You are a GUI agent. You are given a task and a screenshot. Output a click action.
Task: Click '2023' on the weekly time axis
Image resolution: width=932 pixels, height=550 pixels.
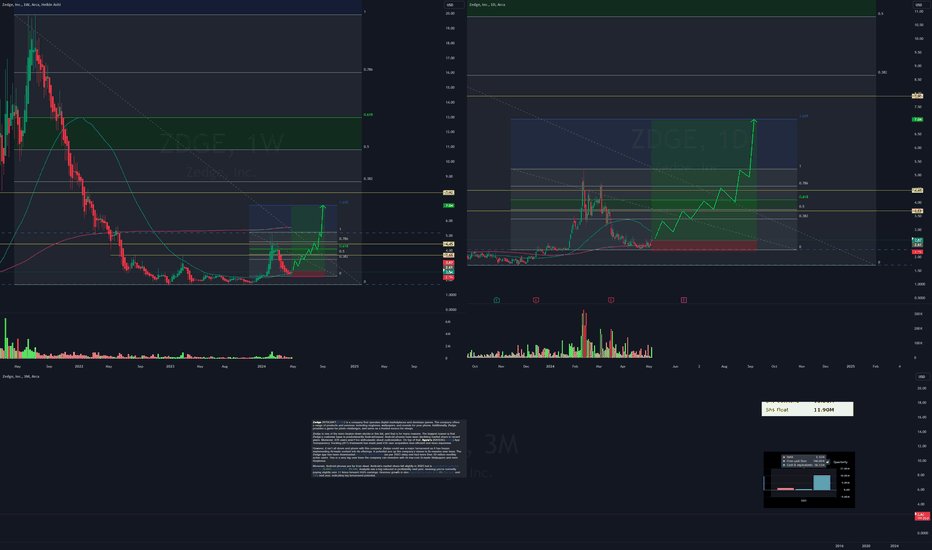point(170,366)
